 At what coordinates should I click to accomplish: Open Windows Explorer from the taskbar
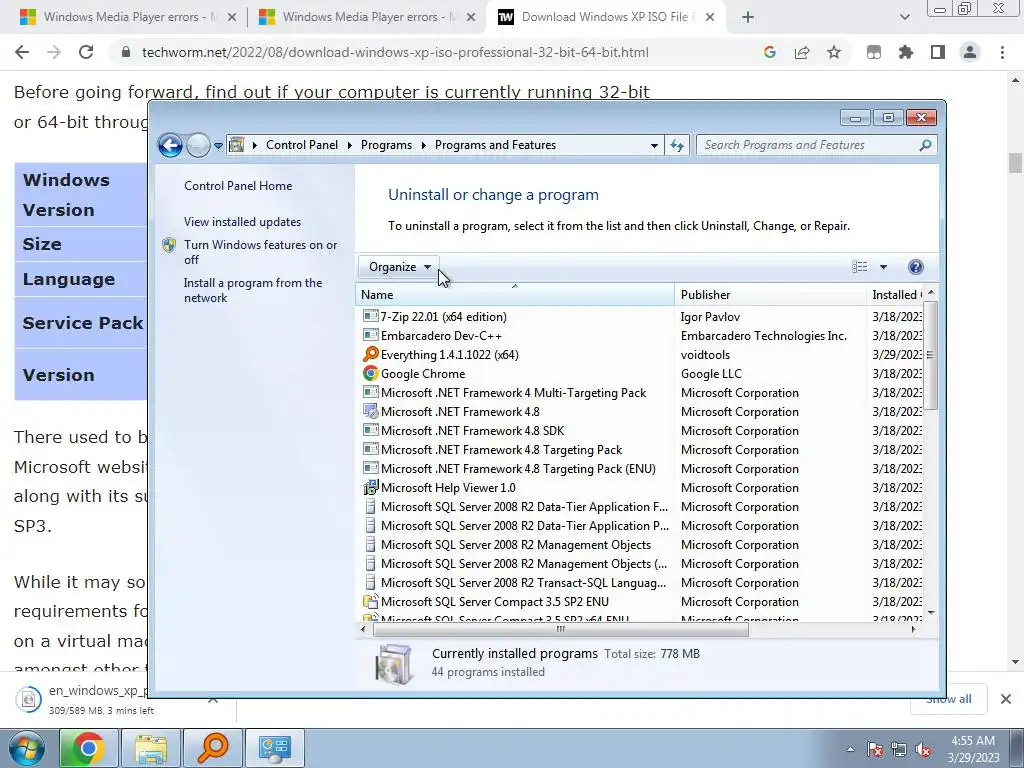click(152, 748)
